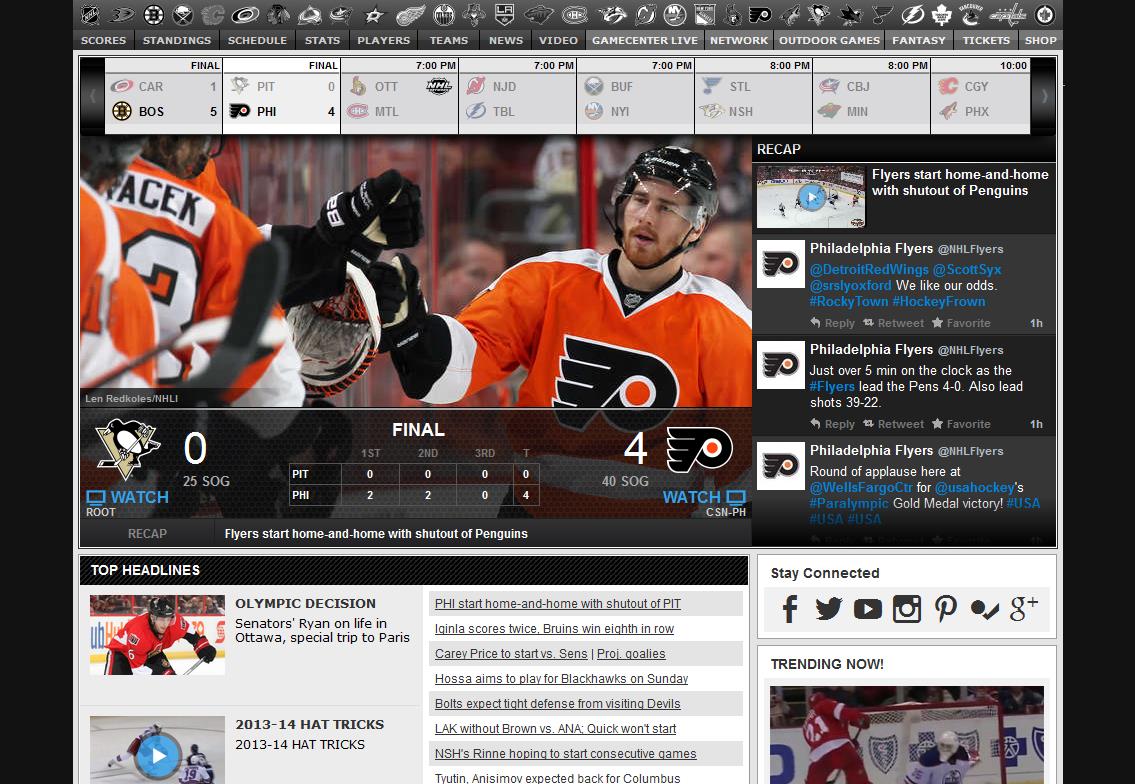Open the SCHEDULE menu tab
Image resolution: width=1135 pixels, height=784 pixels.
click(257, 41)
